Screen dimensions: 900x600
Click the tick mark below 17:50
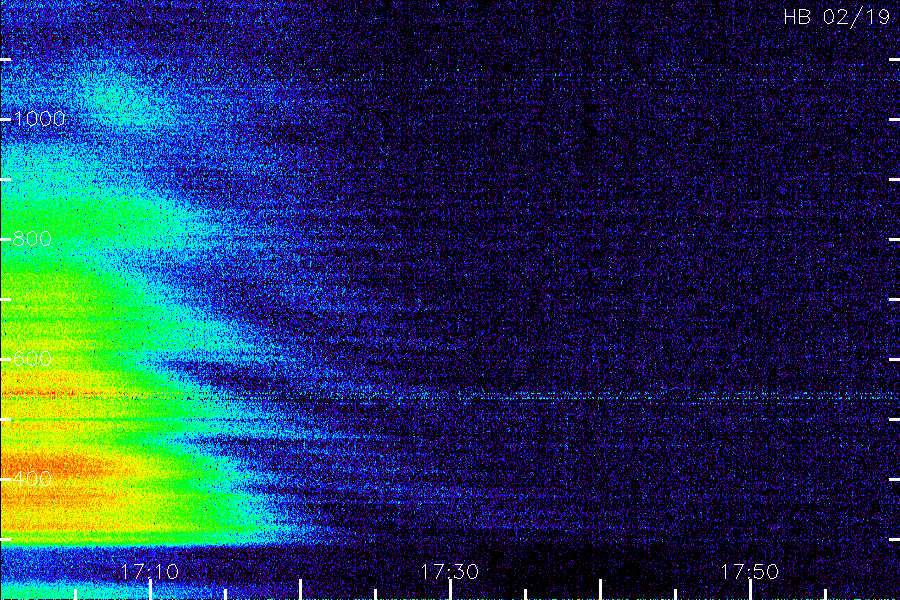click(x=750, y=590)
